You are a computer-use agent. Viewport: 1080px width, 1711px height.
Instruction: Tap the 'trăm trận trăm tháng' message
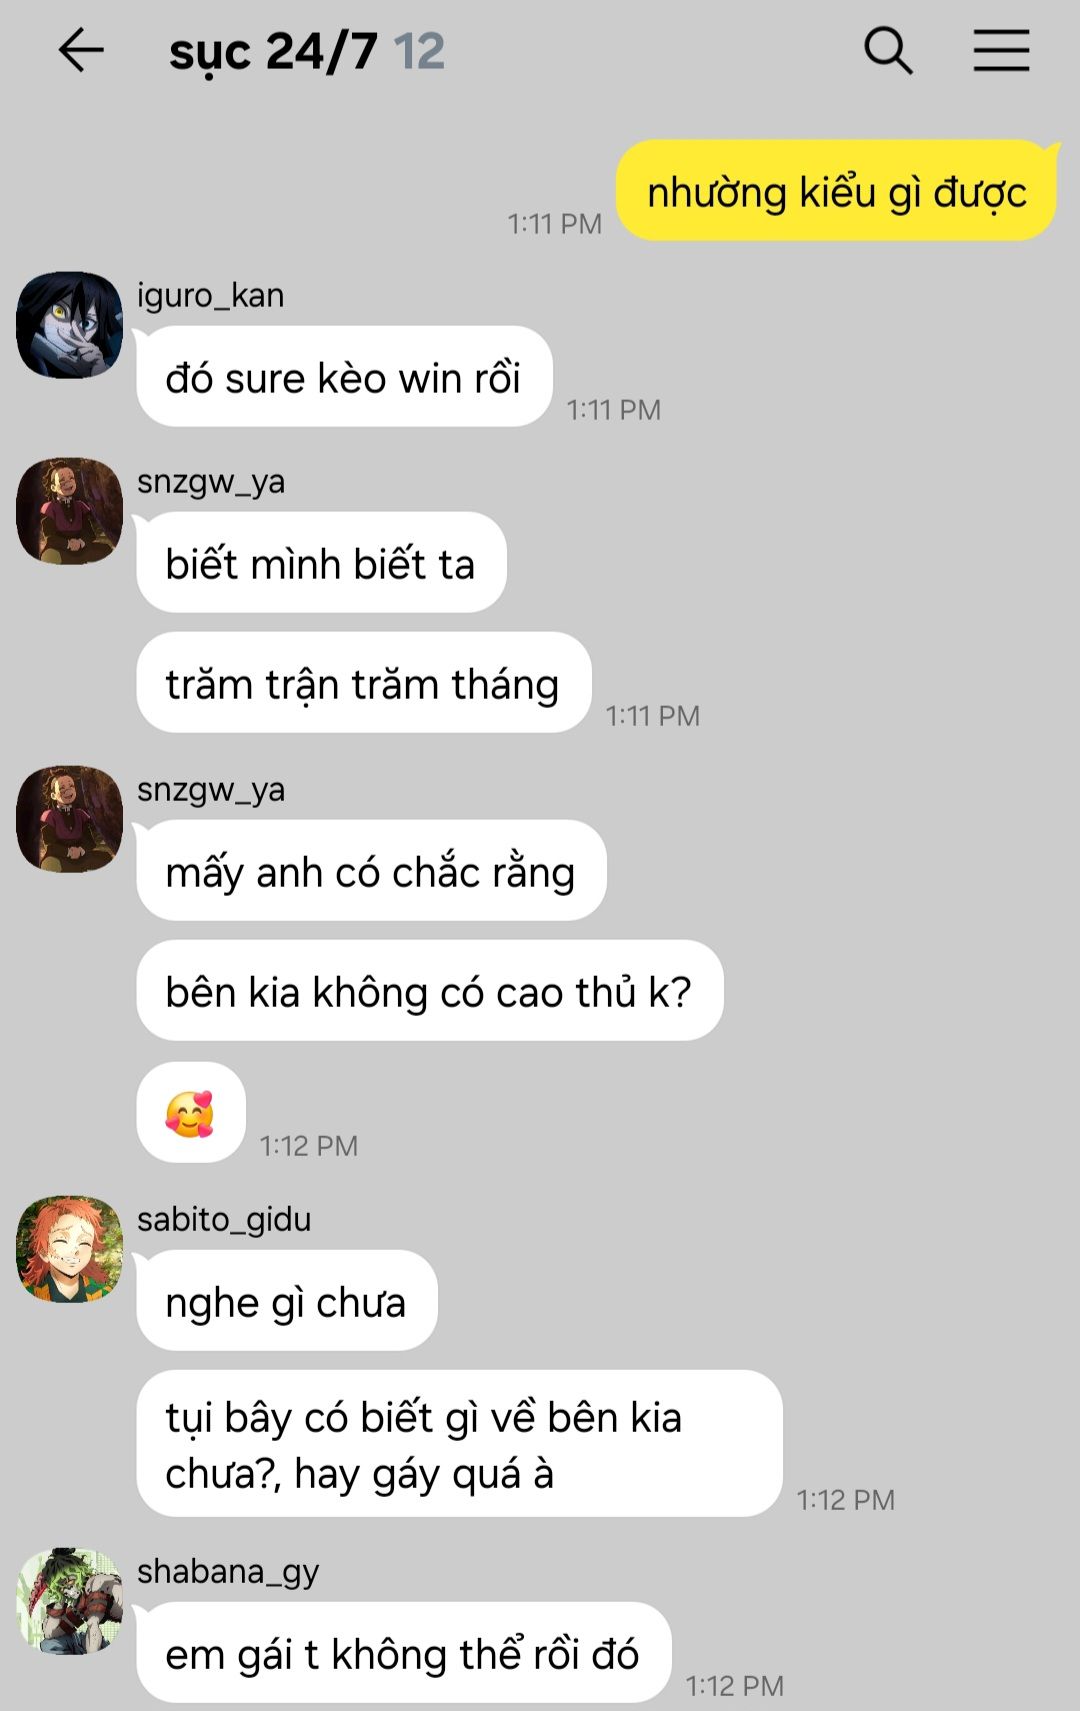363,683
